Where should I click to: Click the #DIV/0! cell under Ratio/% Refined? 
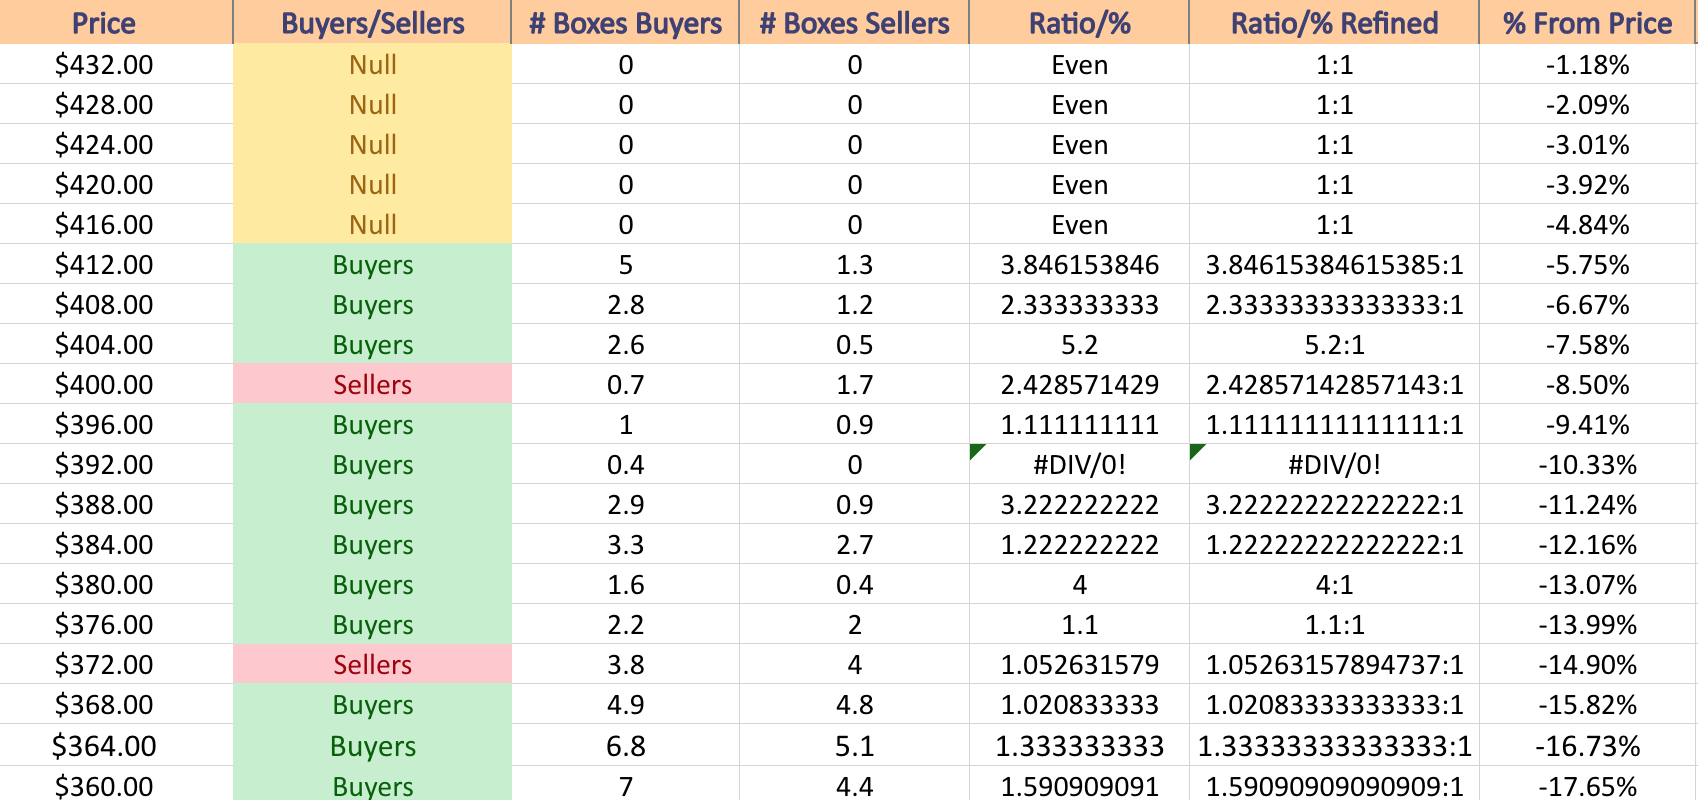point(1334,465)
